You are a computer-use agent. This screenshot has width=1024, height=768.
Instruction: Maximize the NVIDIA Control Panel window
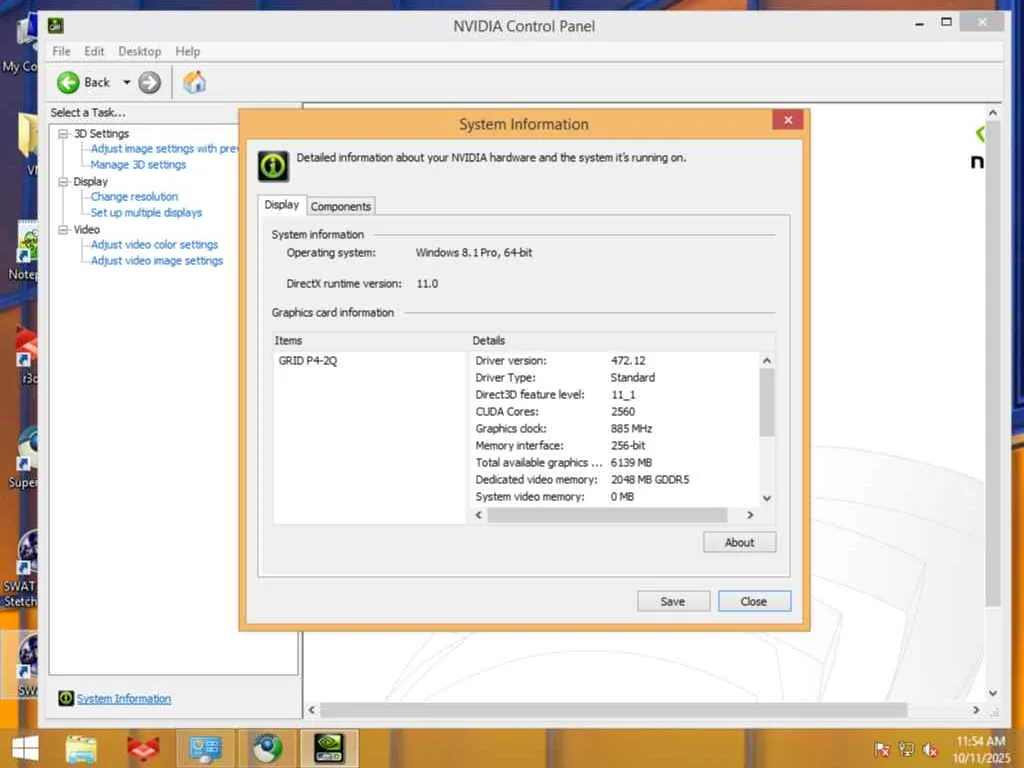point(946,22)
